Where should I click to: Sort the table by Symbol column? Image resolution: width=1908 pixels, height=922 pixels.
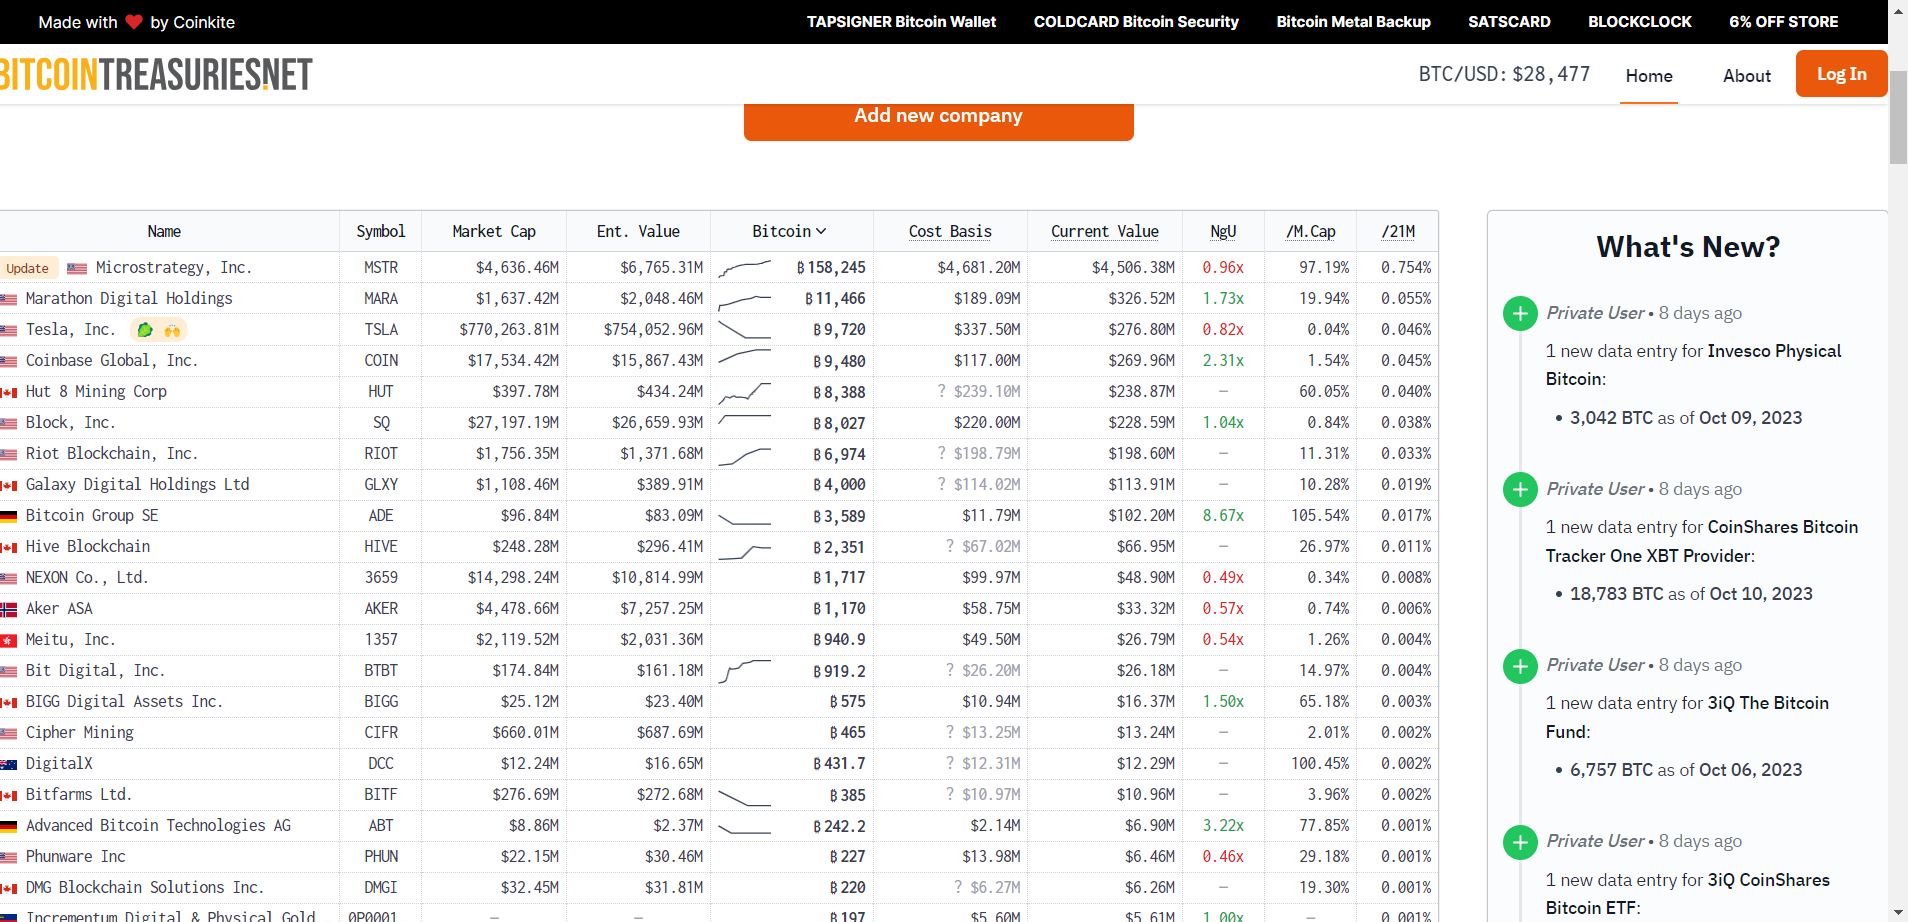click(381, 231)
